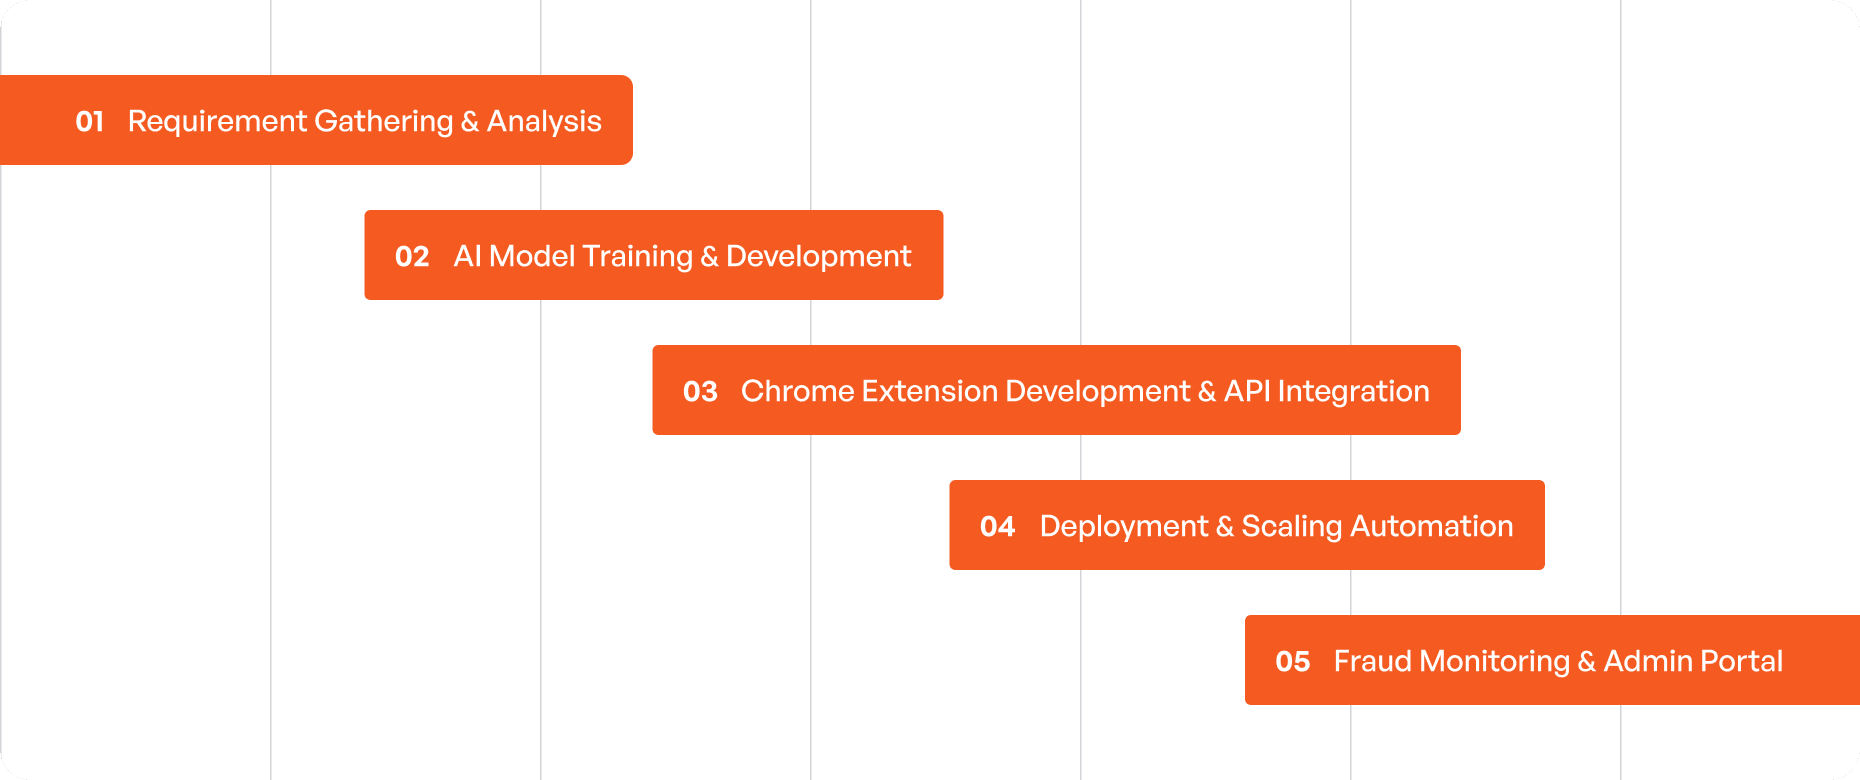Click the word "Deployment" in the fourth bar

pos(1124,526)
